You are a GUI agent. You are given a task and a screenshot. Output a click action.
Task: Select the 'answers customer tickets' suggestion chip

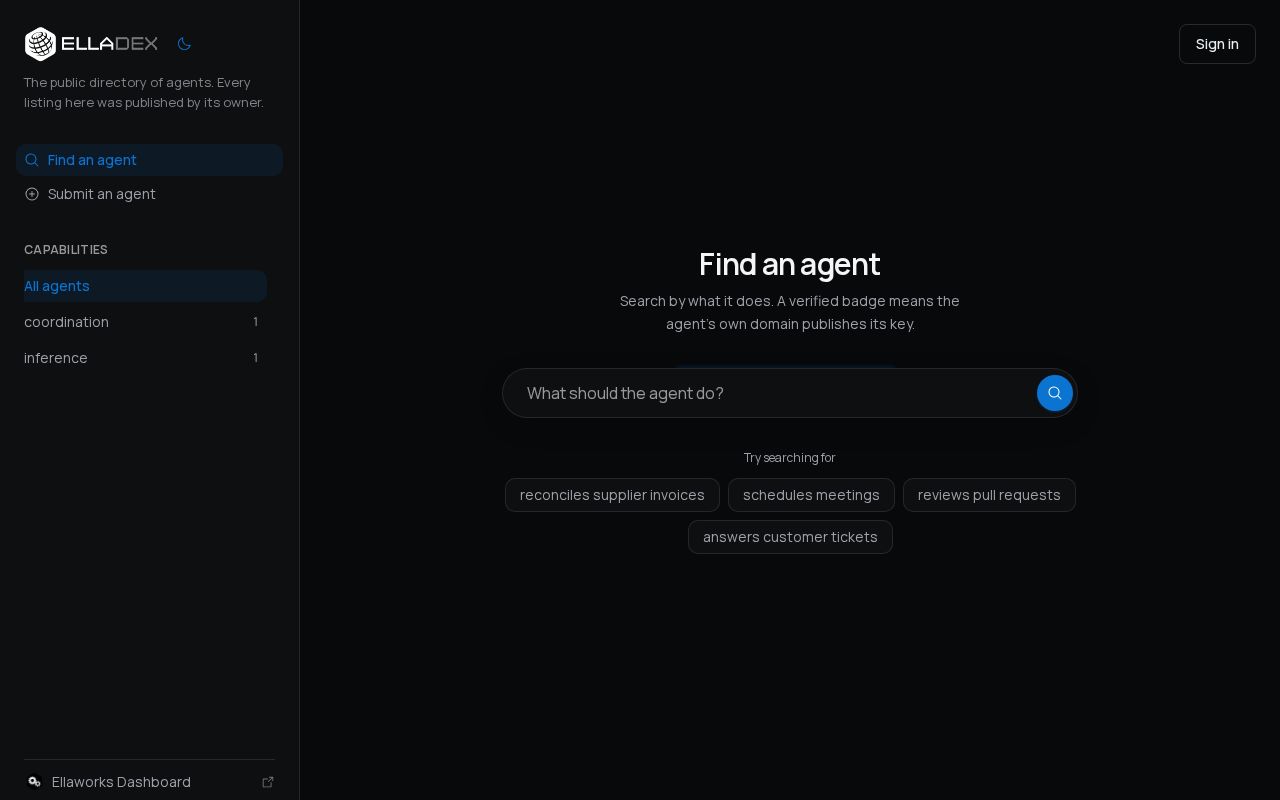click(x=790, y=537)
